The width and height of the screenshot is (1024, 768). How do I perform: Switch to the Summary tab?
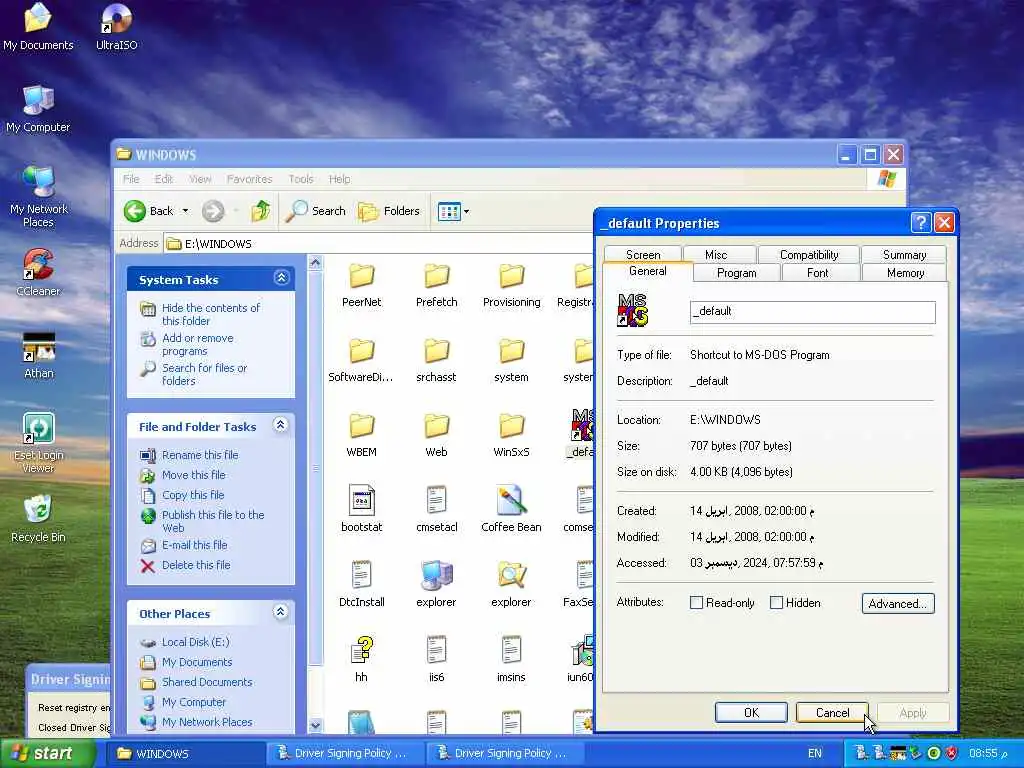904,255
